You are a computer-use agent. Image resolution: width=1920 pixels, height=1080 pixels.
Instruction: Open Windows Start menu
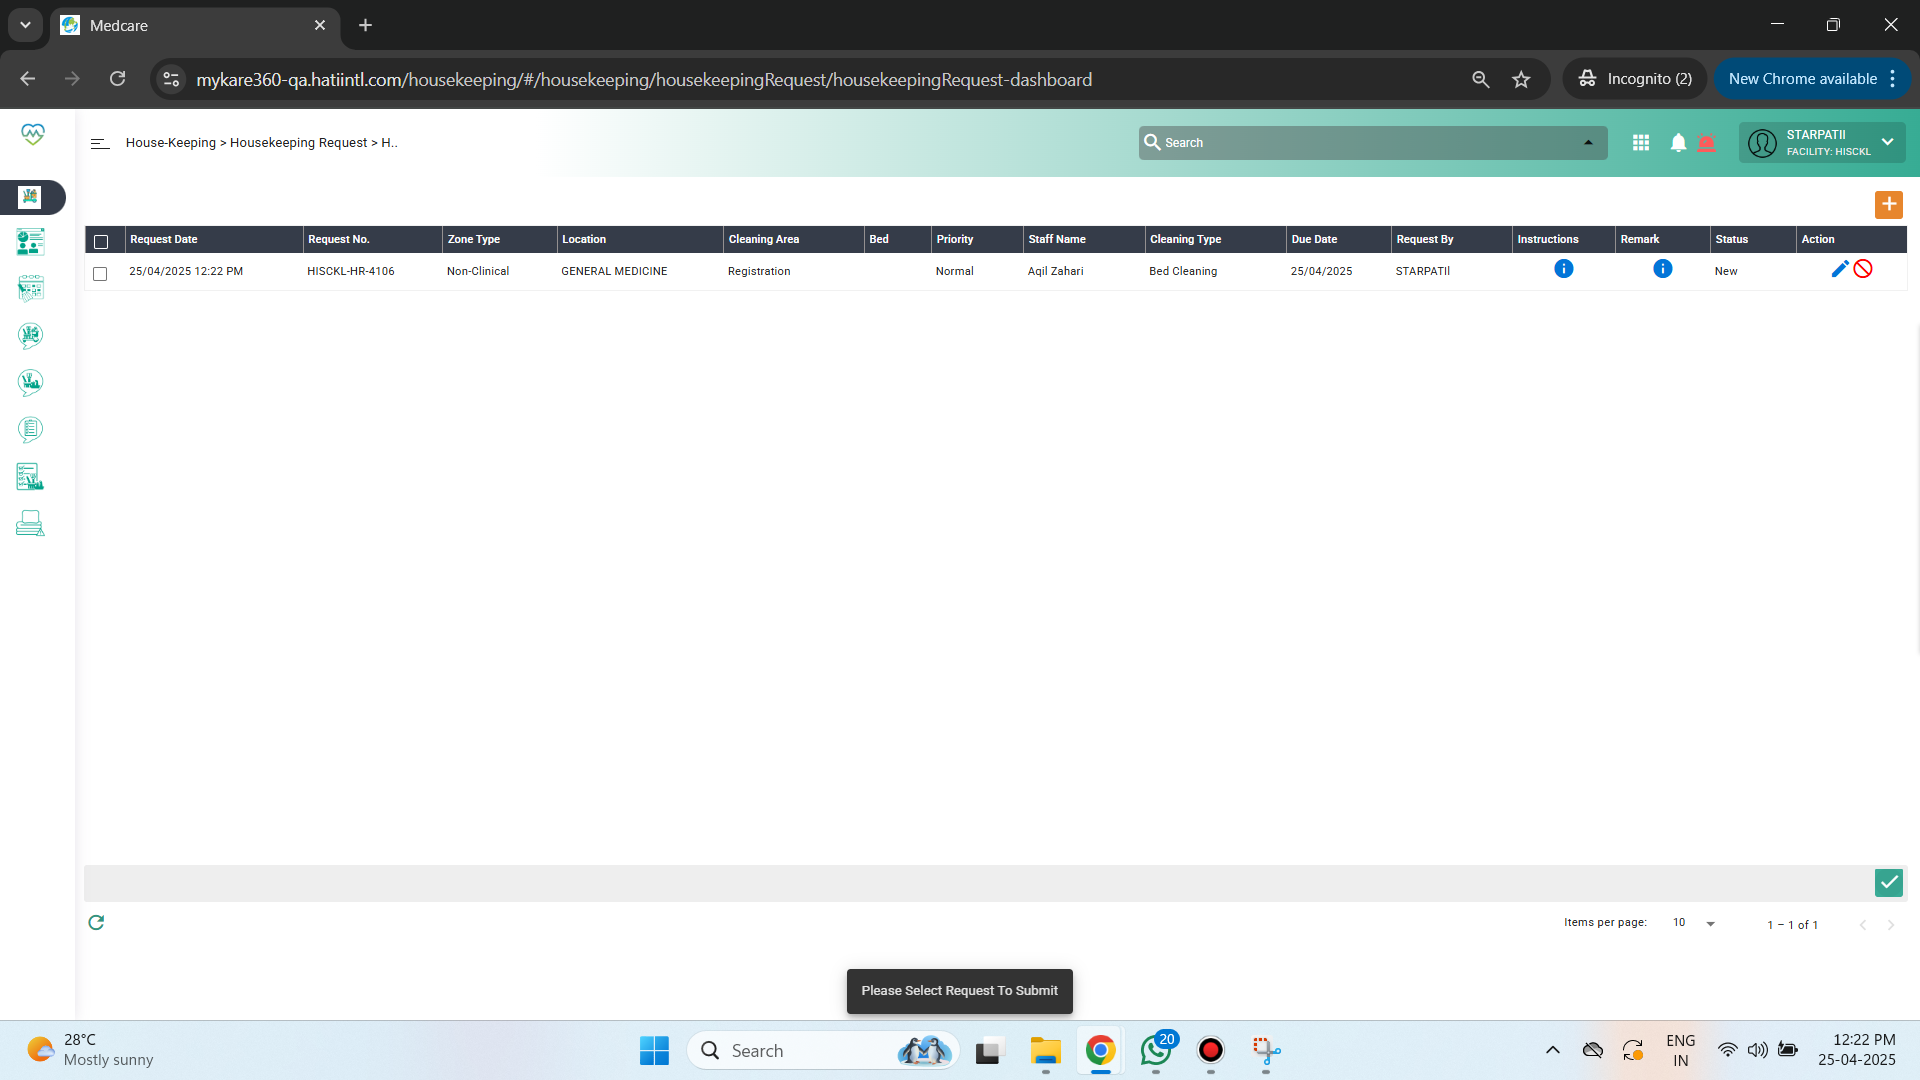[654, 1050]
